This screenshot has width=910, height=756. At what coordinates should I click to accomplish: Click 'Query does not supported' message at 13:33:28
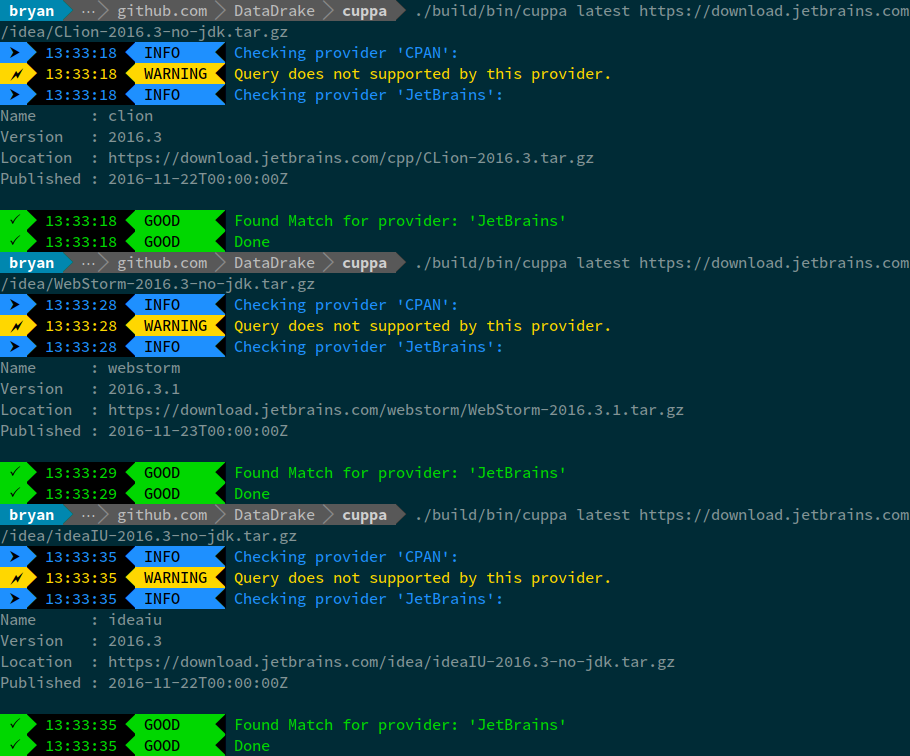pos(422,325)
